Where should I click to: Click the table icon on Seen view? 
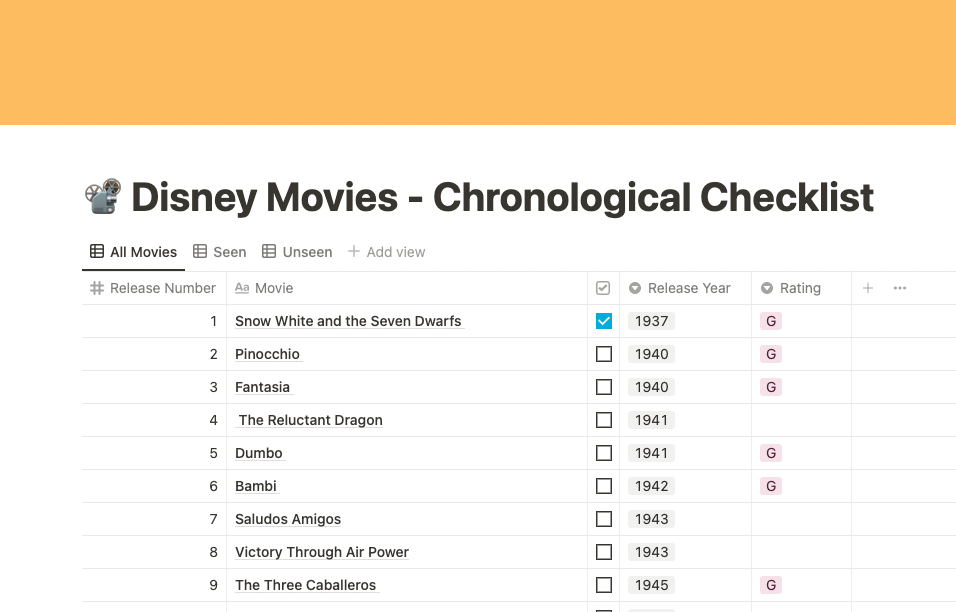pyautogui.click(x=200, y=252)
